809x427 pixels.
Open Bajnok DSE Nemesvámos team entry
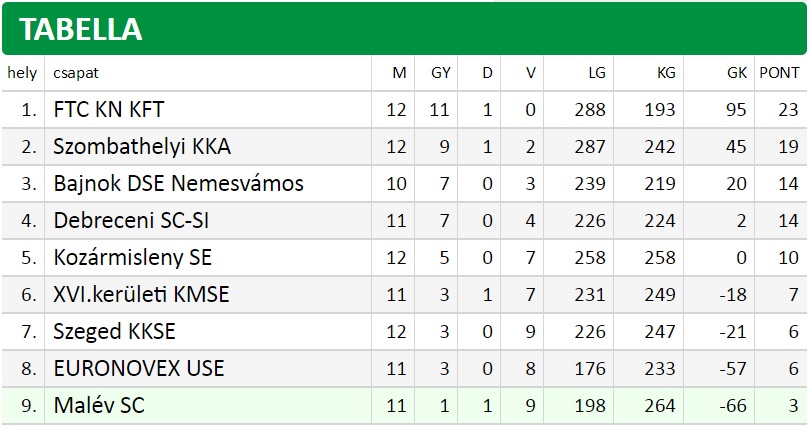pyautogui.click(x=179, y=184)
